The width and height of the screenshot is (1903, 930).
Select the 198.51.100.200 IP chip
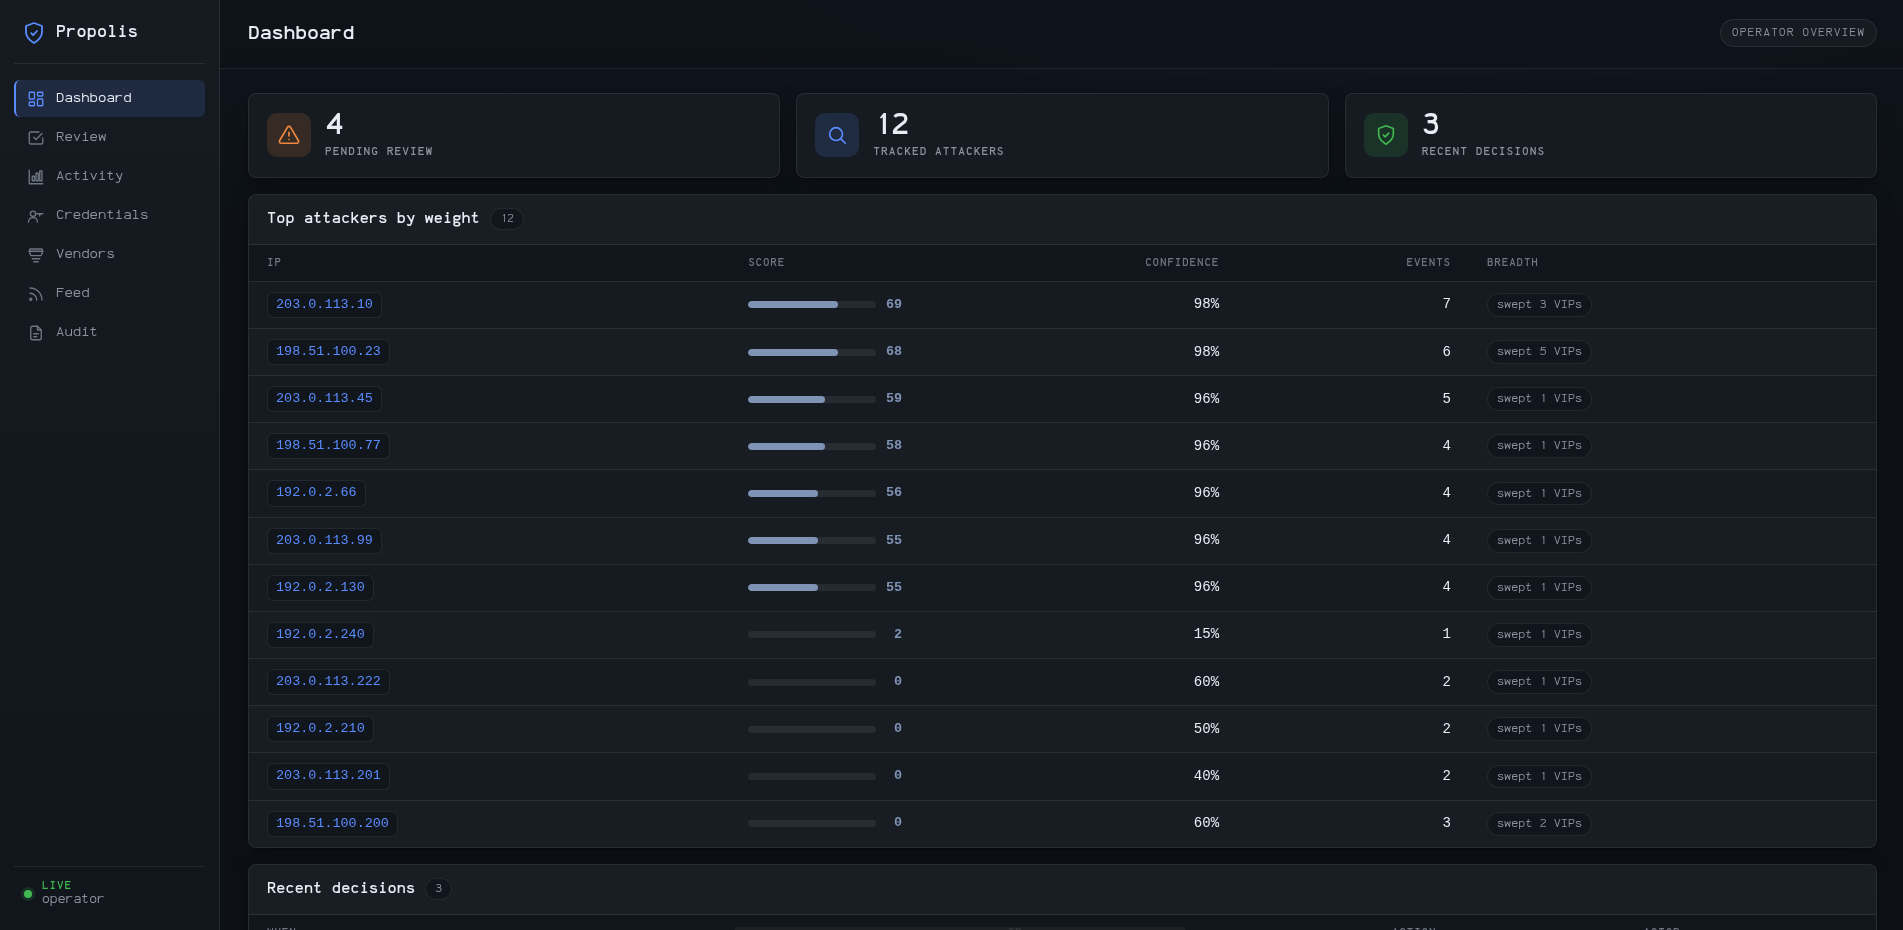point(332,823)
